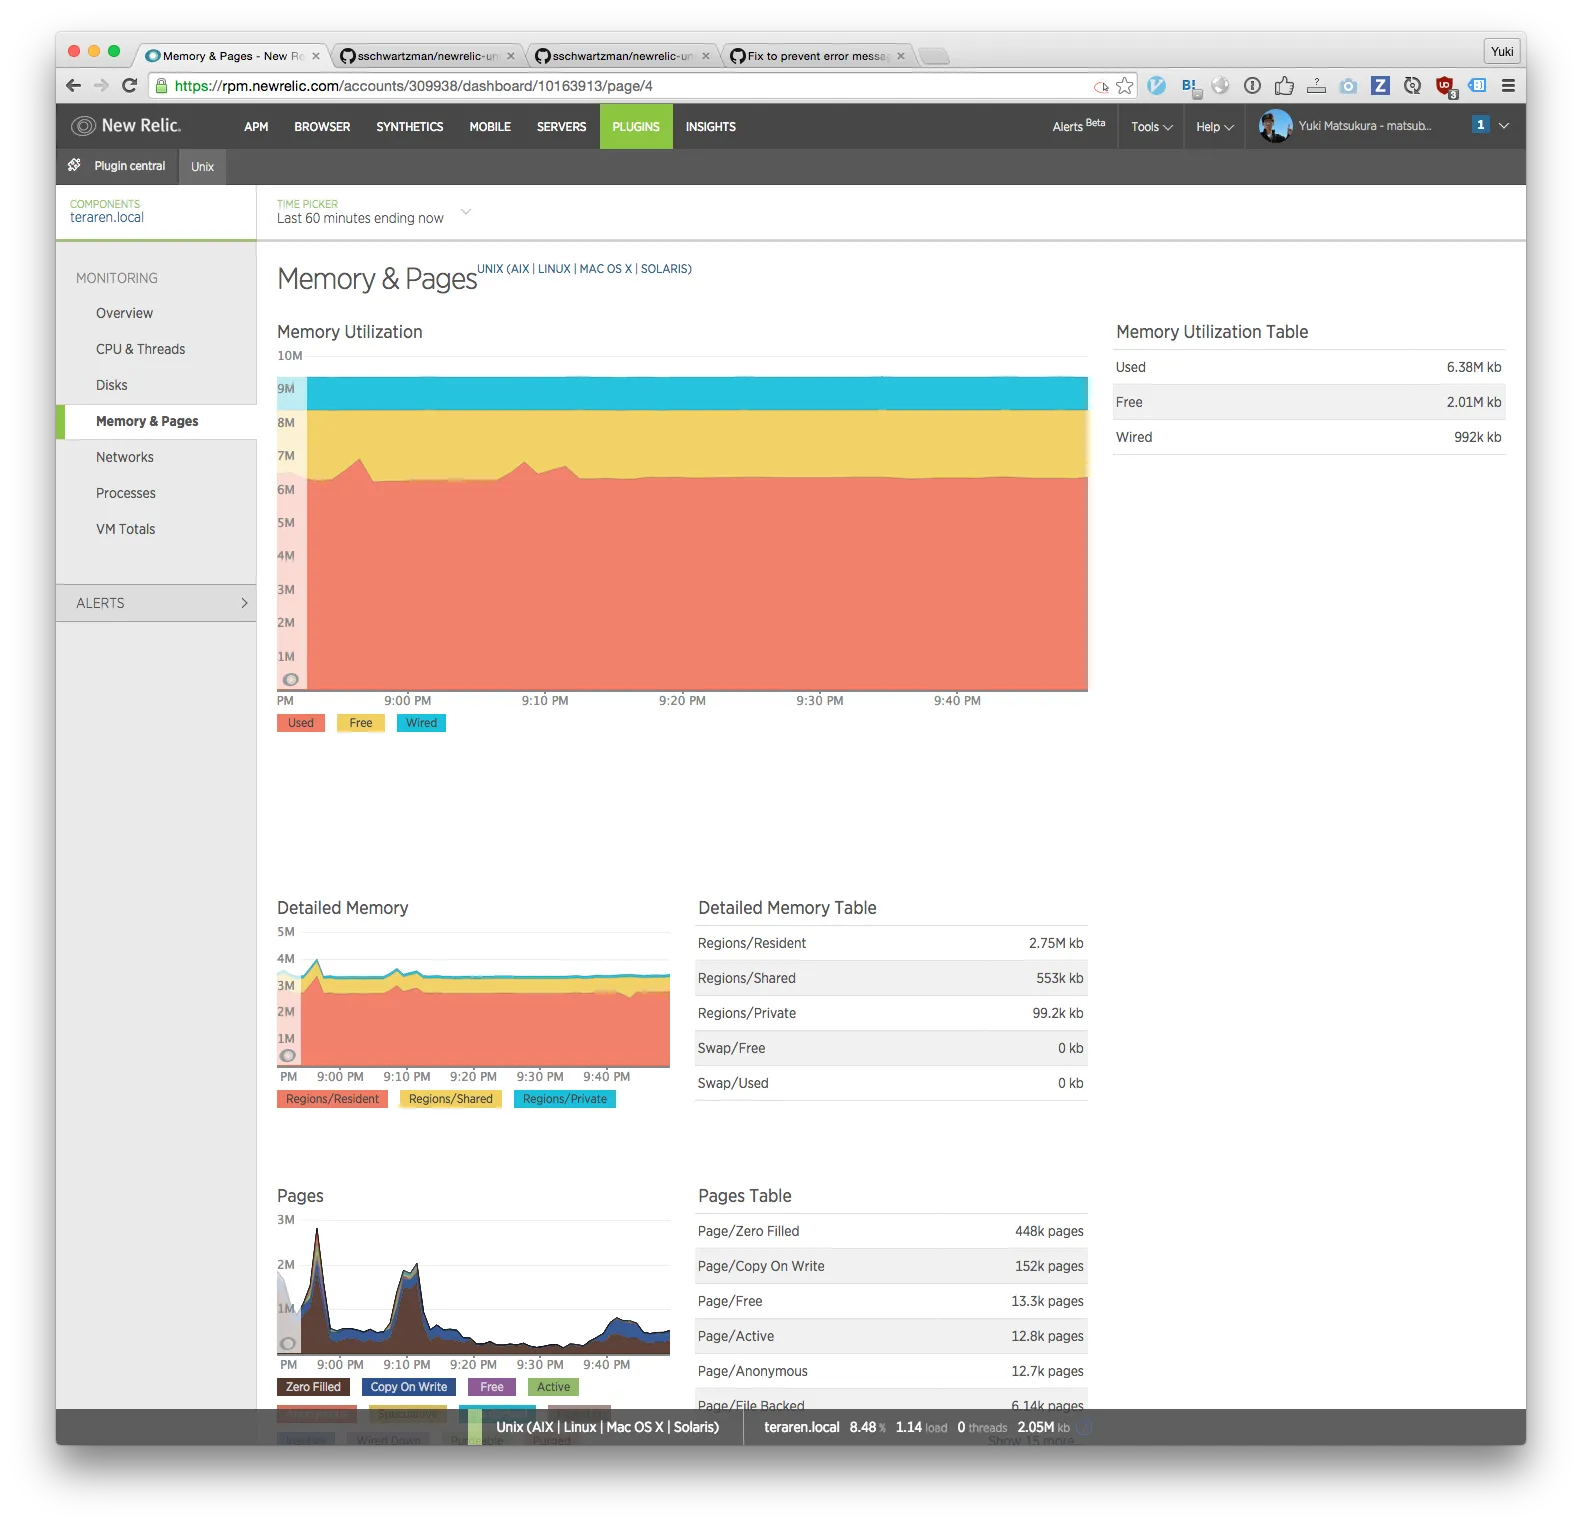Viewport: 1582px width, 1525px height.
Task: Open the uBlock Origin shield icon
Action: pyautogui.click(x=1445, y=87)
